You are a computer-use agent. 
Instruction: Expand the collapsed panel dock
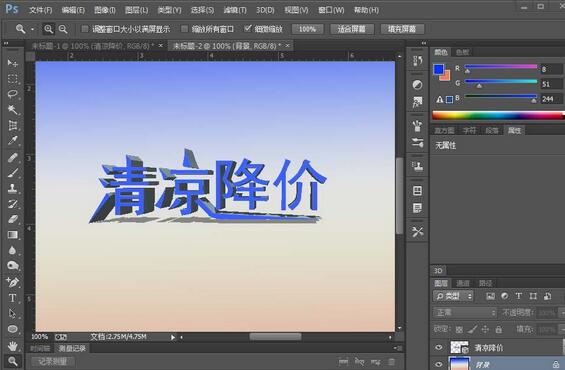pos(424,43)
